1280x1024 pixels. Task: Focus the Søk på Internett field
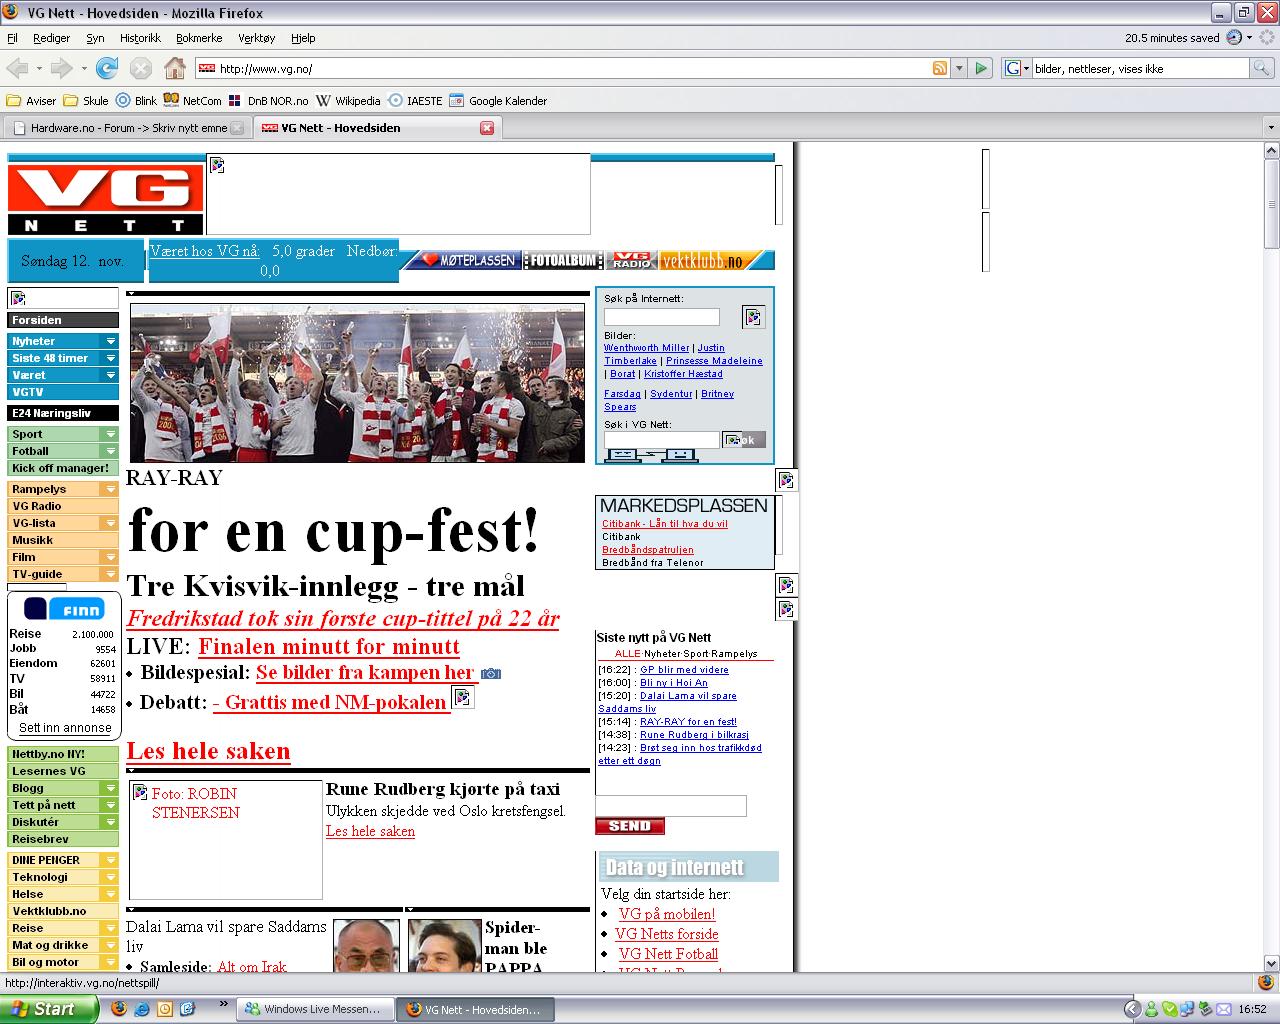coord(661,317)
